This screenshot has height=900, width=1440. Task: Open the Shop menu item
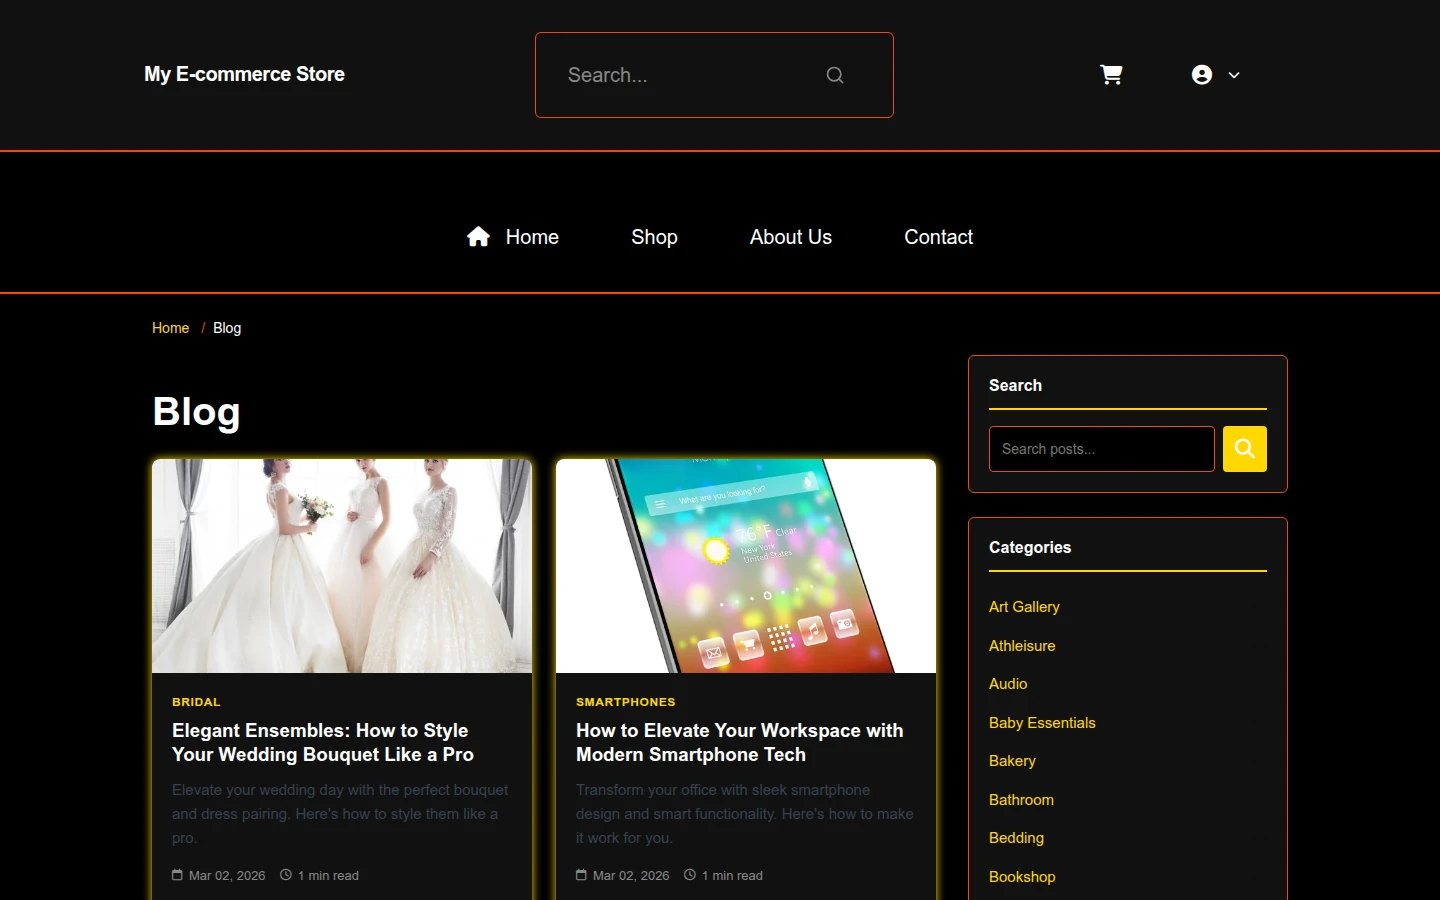pos(654,237)
